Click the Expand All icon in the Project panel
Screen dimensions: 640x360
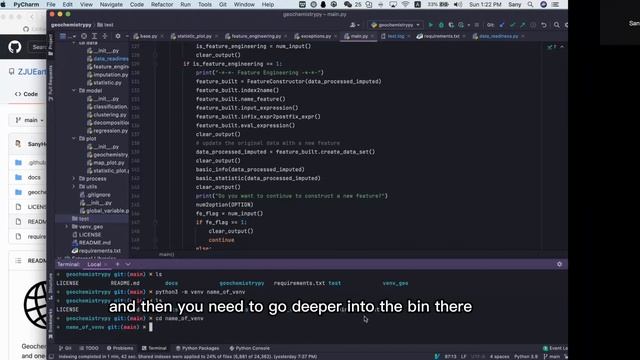[x=94, y=36]
